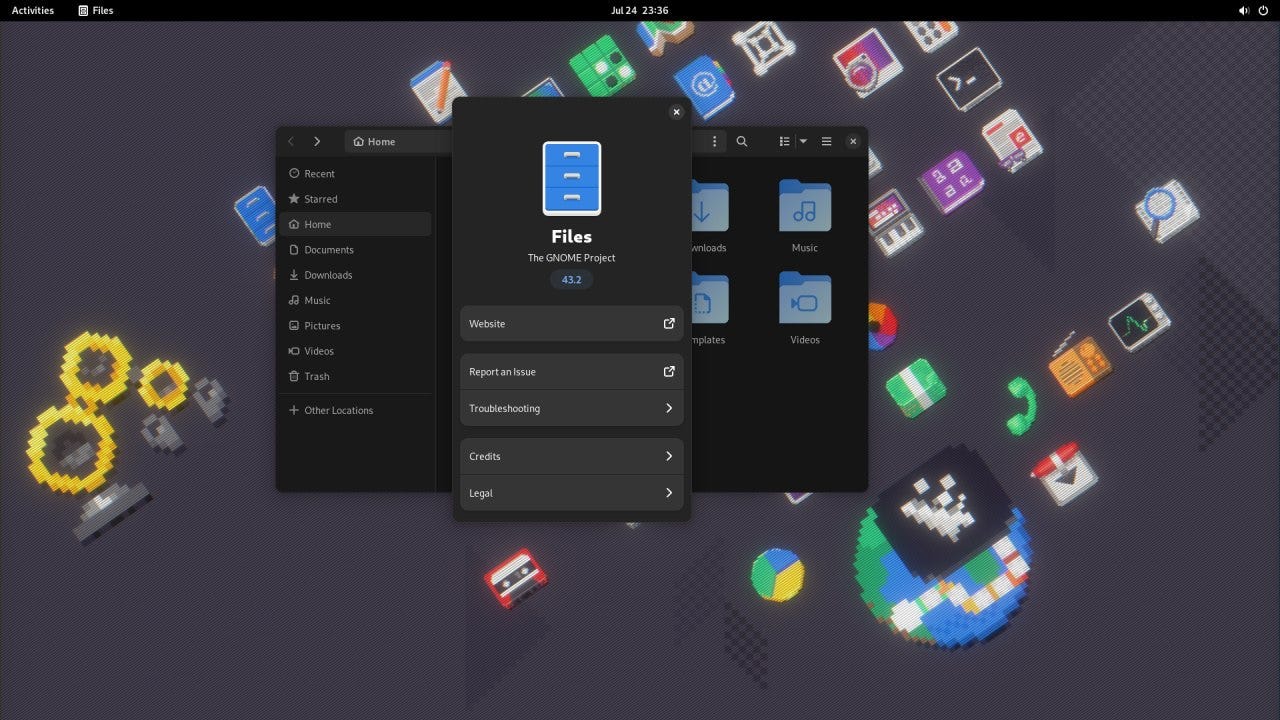
Task: Open the Activities overview
Action: tap(33, 10)
